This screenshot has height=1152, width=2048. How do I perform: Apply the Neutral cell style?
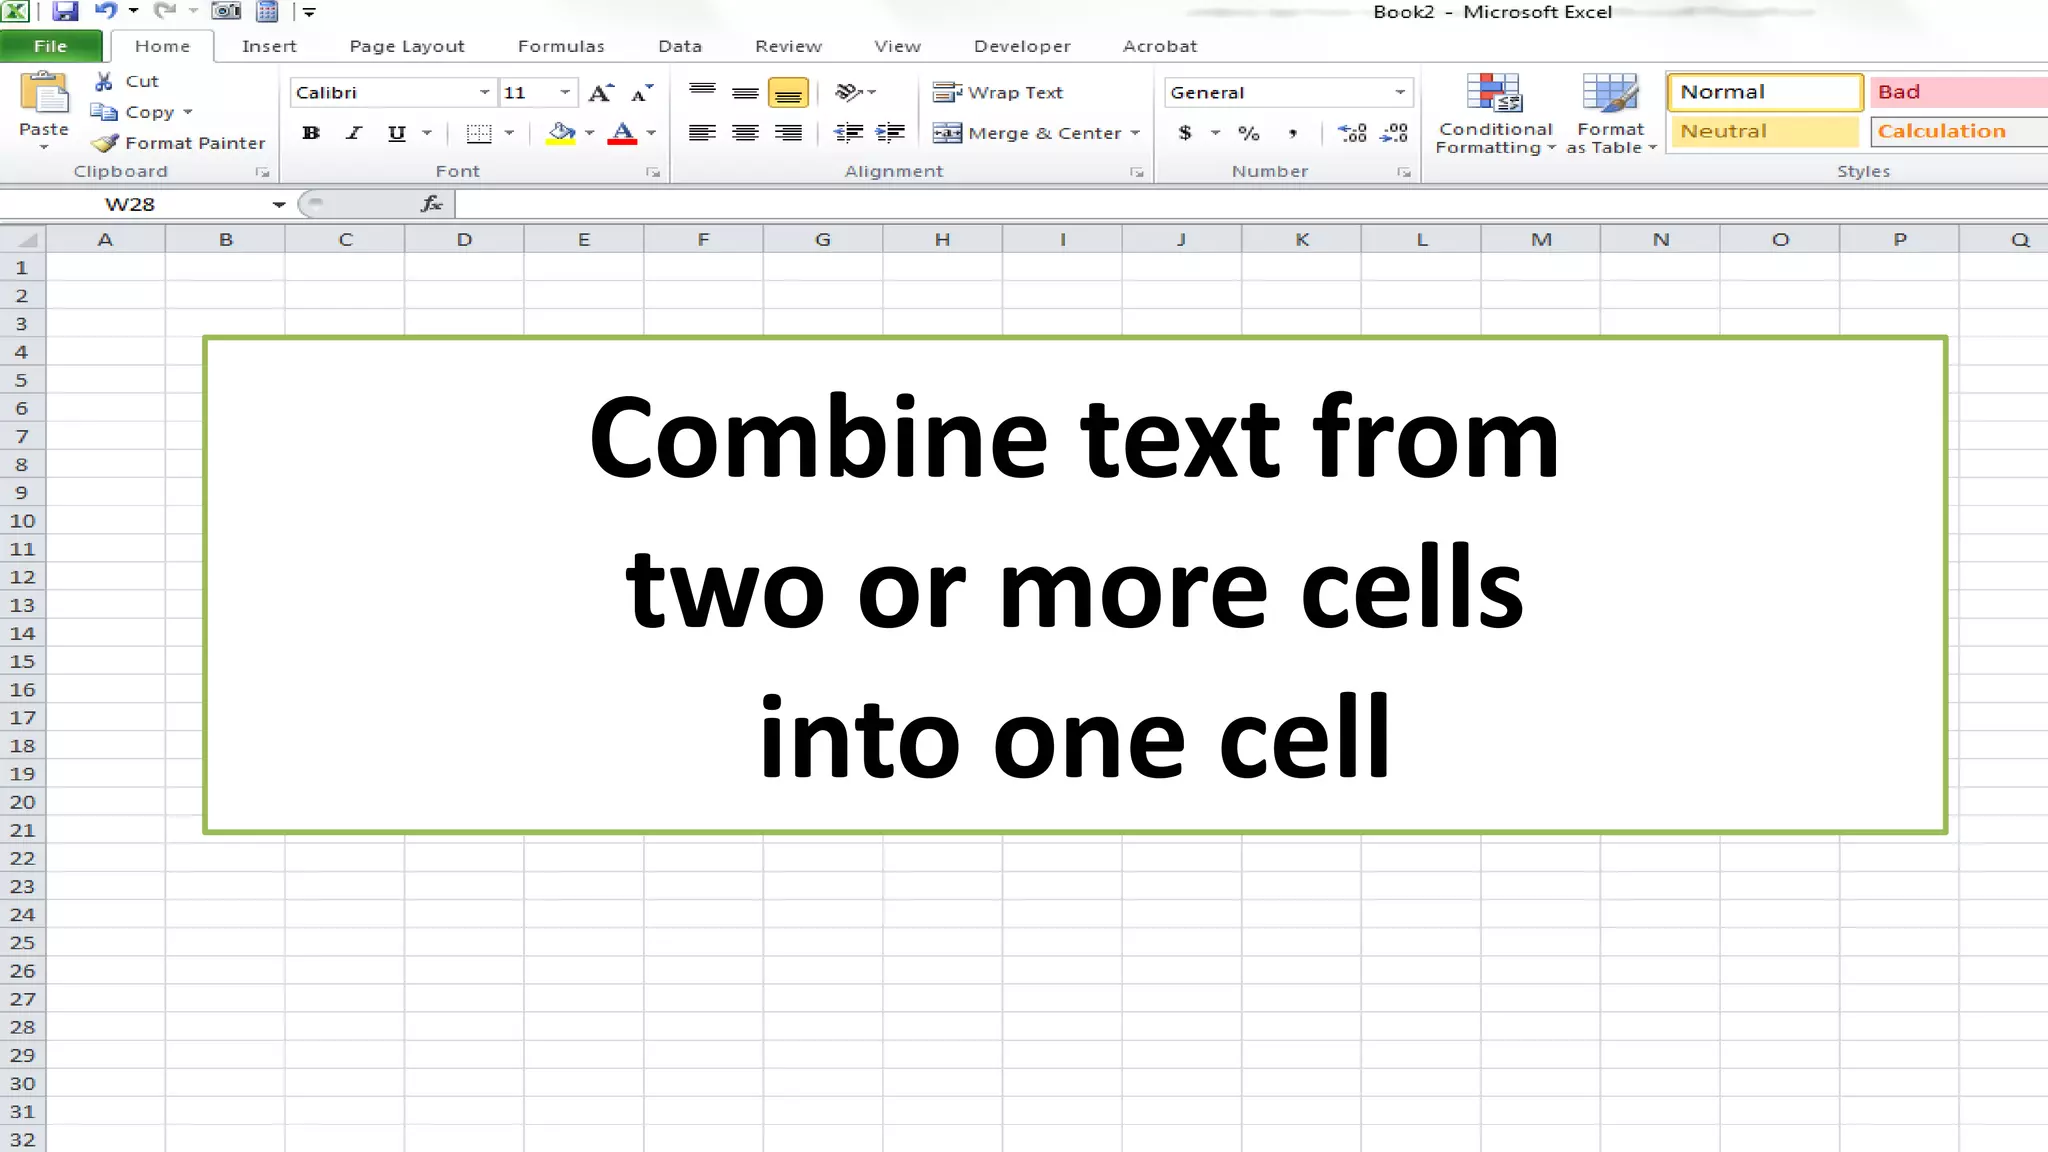1764,131
